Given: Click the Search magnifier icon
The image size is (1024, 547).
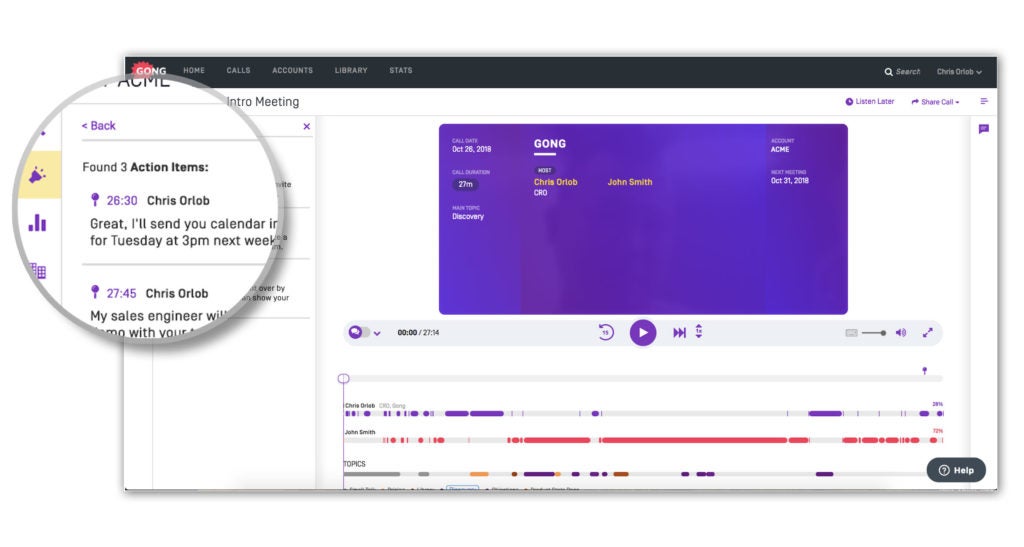Looking at the screenshot, I should tap(888, 72).
